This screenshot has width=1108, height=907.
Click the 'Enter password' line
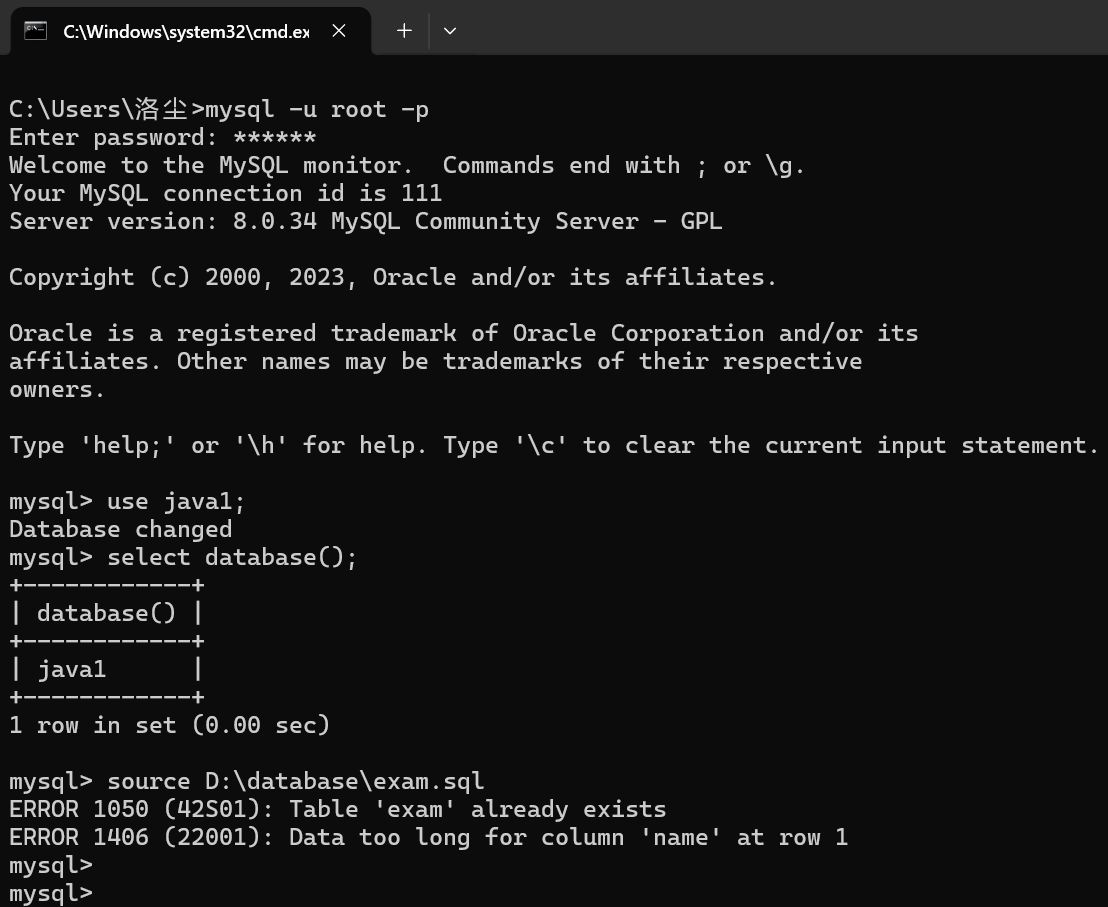tap(163, 137)
